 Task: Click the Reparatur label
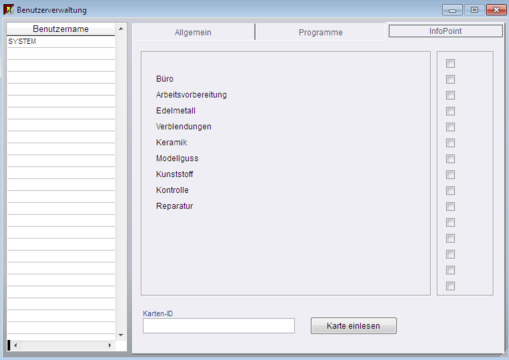pos(175,206)
